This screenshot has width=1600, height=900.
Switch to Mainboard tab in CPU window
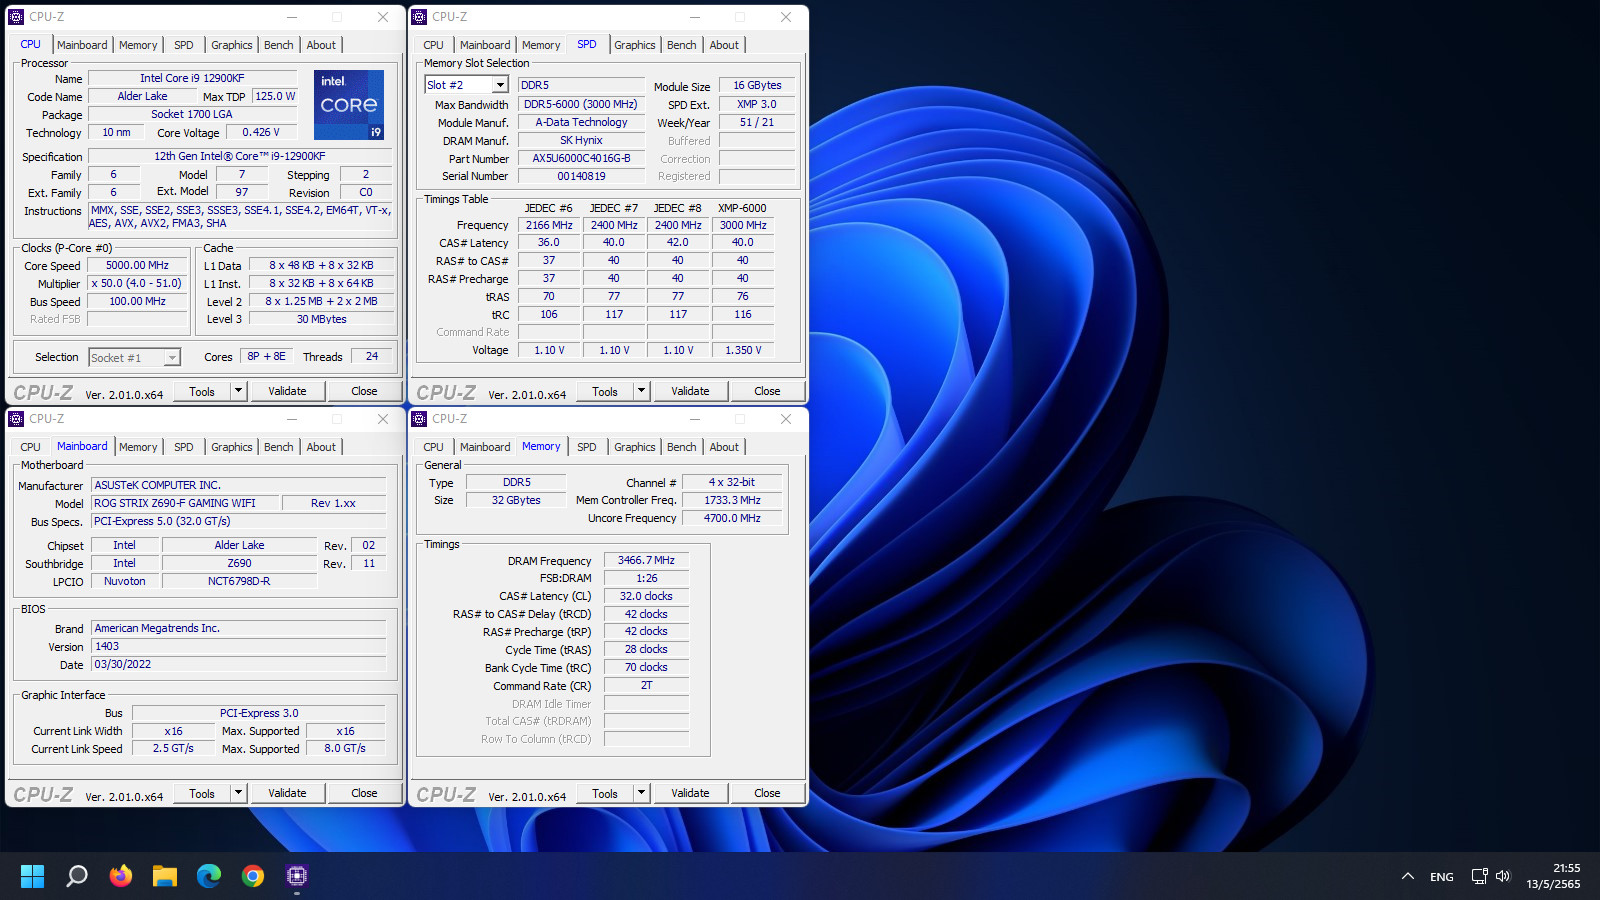point(82,45)
